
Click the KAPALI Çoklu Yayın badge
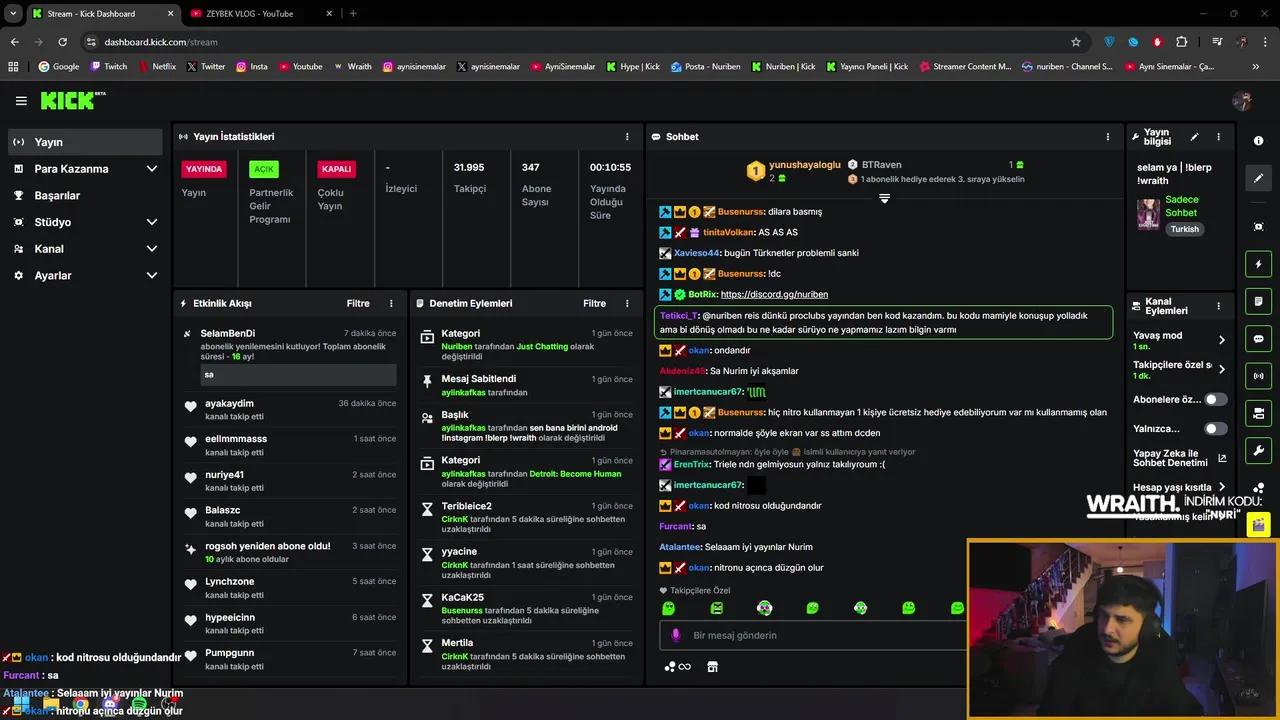pos(337,169)
